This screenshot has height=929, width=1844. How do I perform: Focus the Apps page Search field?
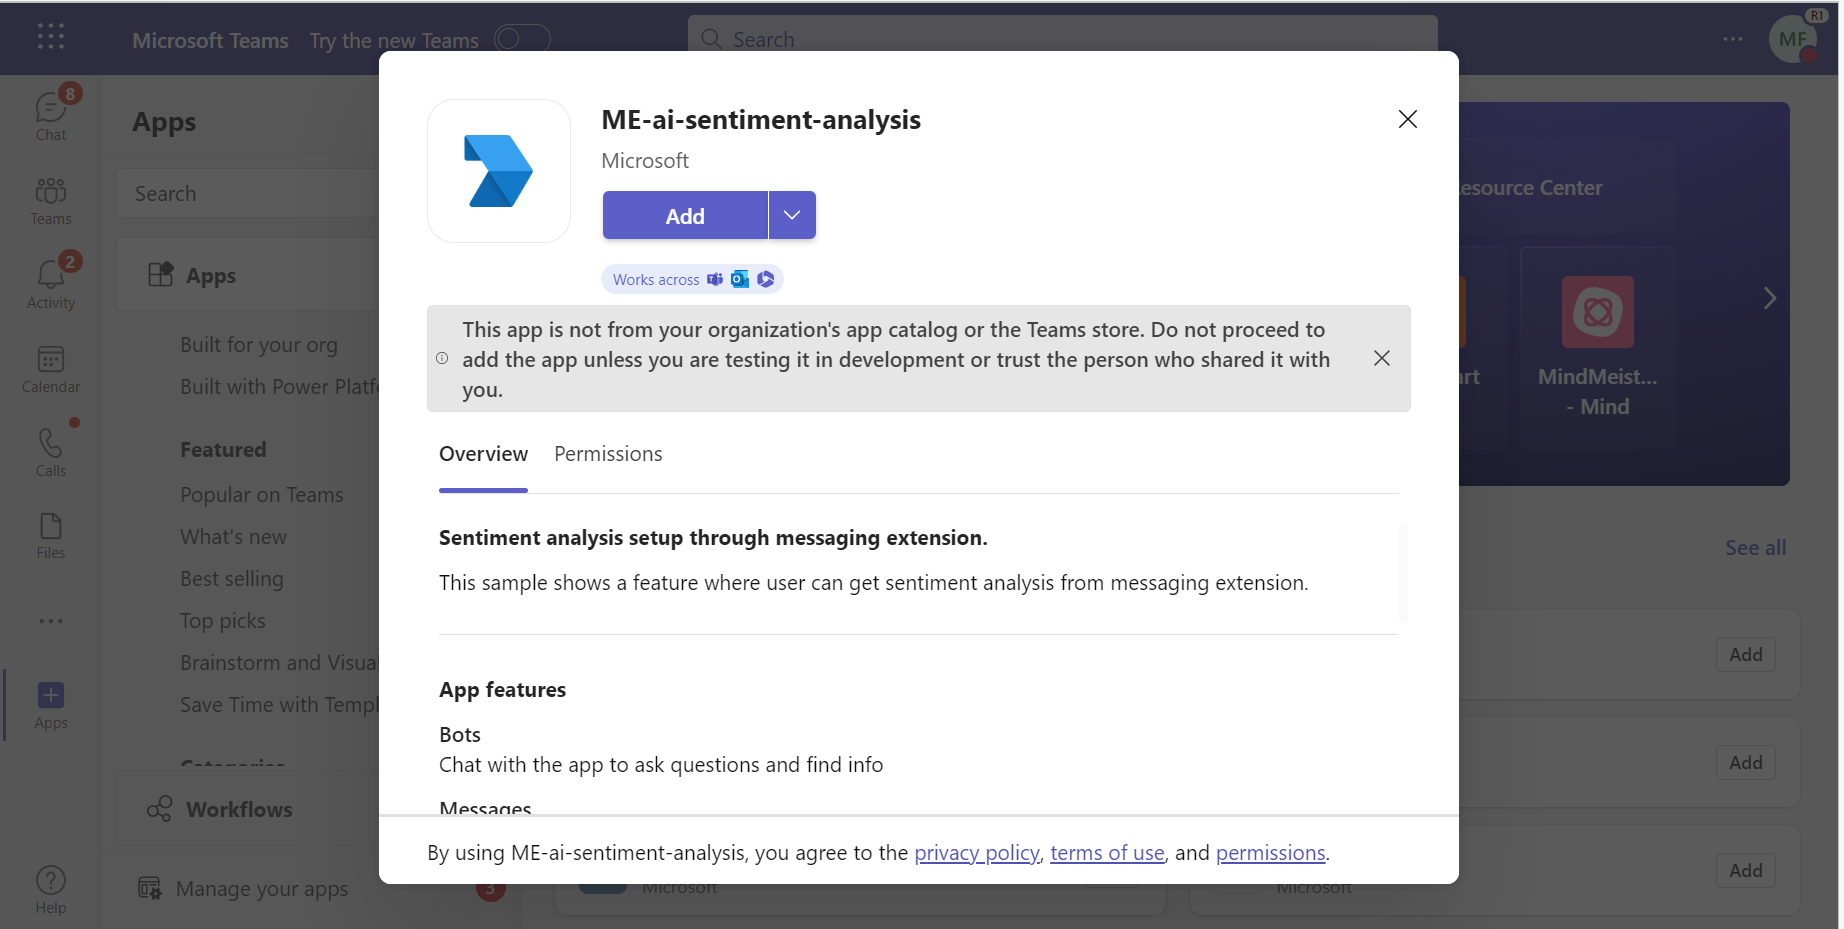pos(248,194)
